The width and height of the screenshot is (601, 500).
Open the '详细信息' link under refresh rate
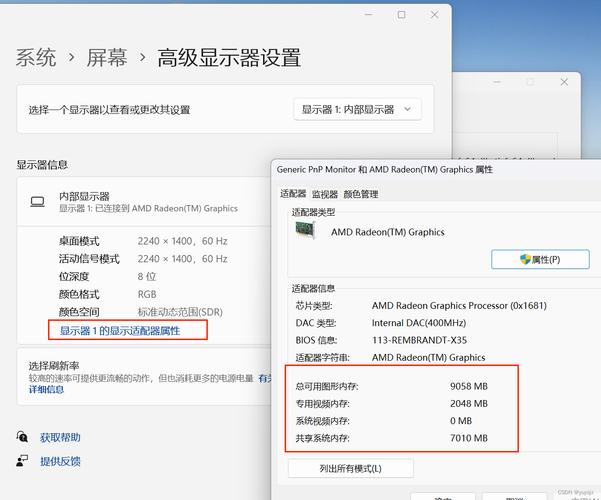coord(46,390)
